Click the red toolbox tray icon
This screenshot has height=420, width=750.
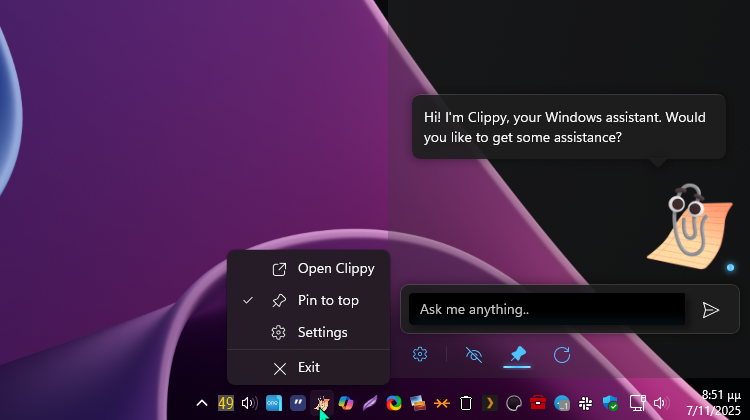tap(538, 402)
